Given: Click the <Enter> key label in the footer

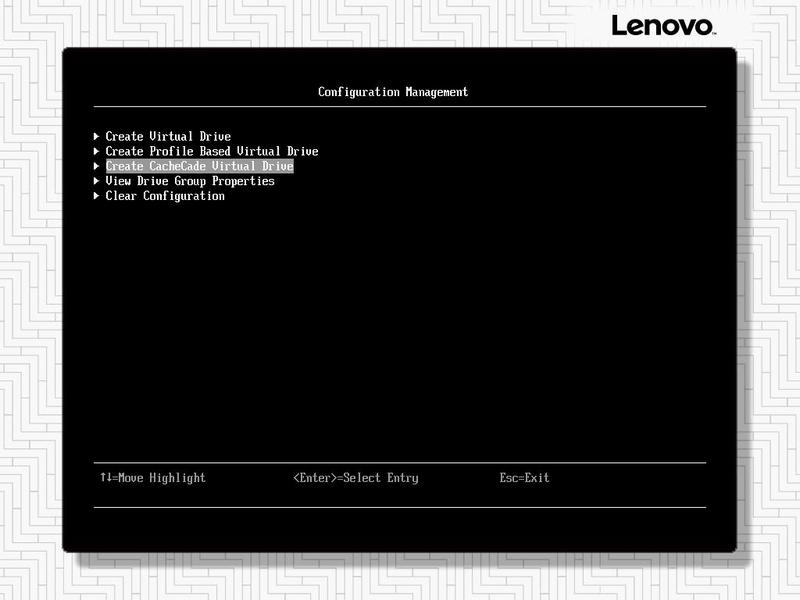Looking at the screenshot, I should click(x=315, y=478).
